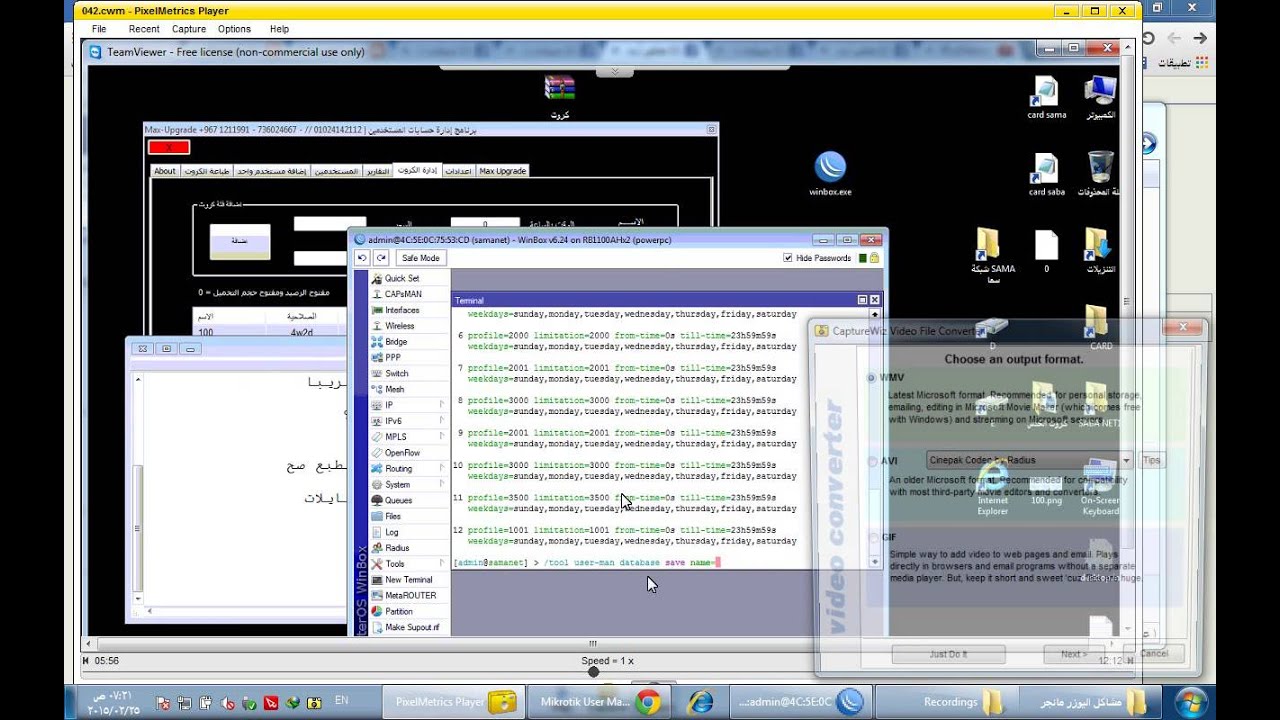Open MetaROUTER in WinBox sidebar
The height and width of the screenshot is (720, 1280).
point(410,595)
